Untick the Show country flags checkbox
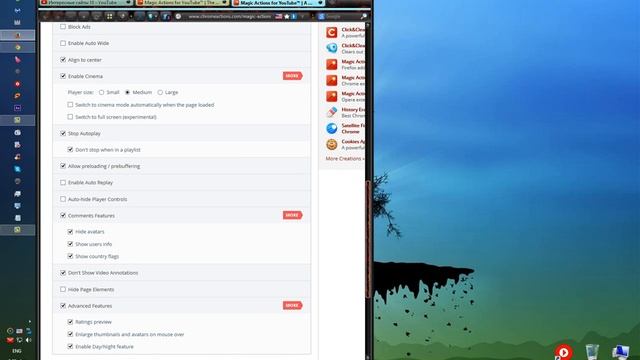640x360 pixels. tap(70, 256)
